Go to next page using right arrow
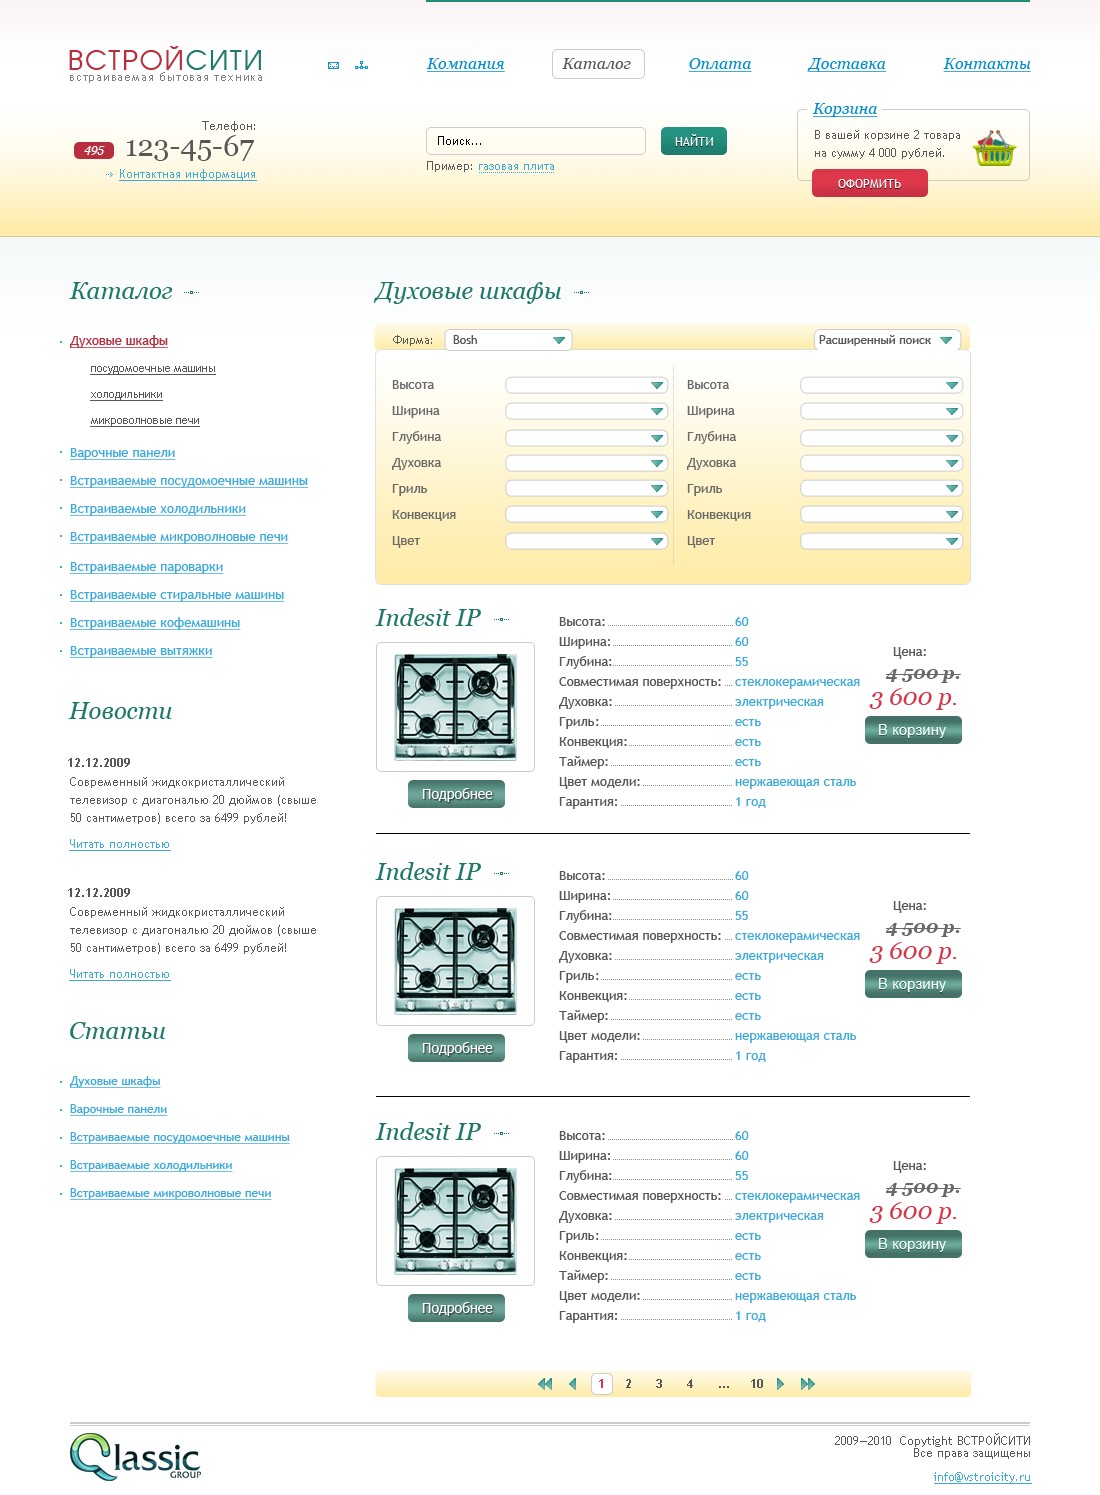Viewport: 1100px width, 1495px height. click(781, 1384)
